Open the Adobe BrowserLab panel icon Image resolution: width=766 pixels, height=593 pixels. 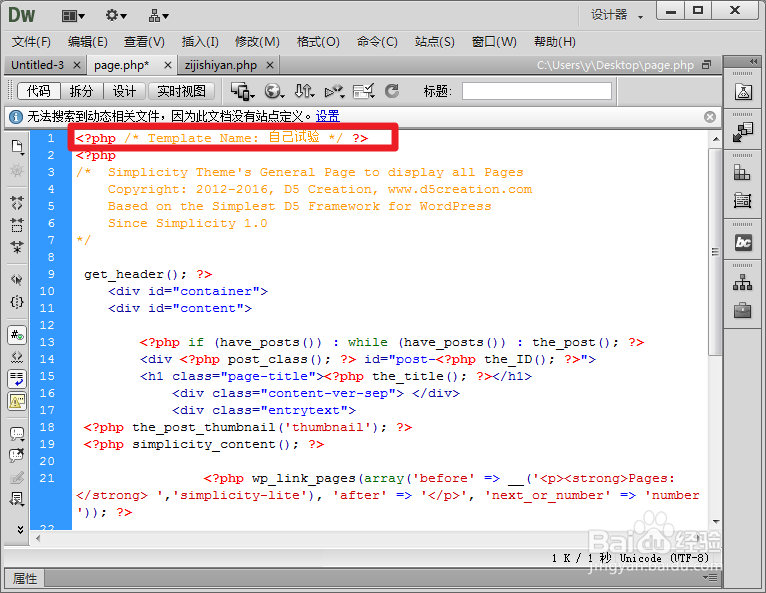(x=743, y=91)
